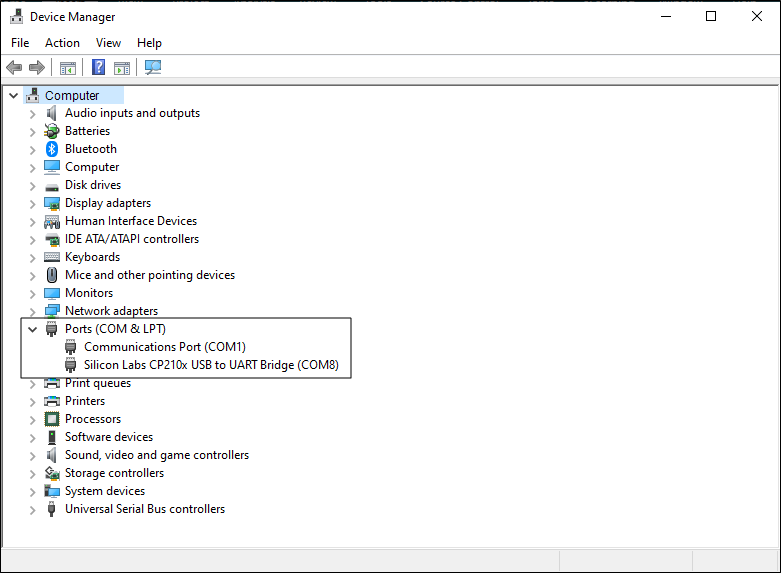Viewport: 781px width, 573px height.
Task: Click the Audio inputs and outputs speaker icon
Action: [x=51, y=113]
